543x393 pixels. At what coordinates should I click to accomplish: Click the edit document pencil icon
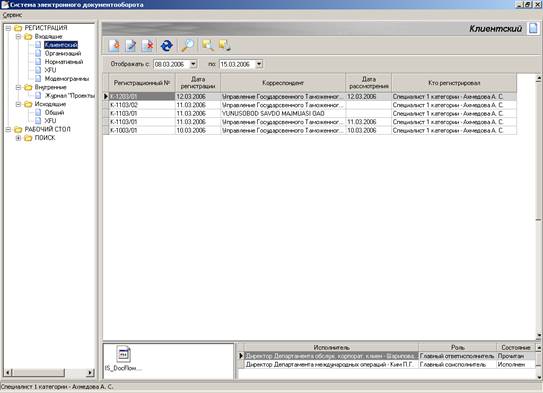coord(131,45)
